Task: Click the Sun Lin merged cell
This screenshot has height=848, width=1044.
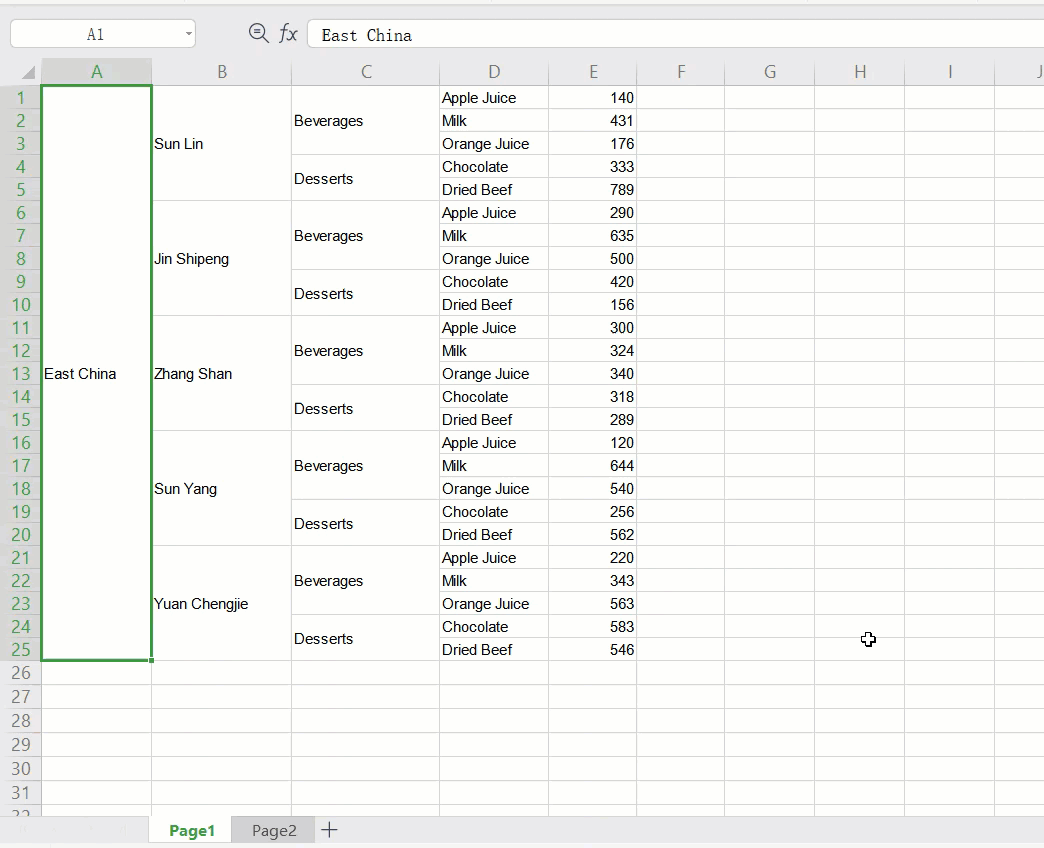Action: (x=222, y=144)
